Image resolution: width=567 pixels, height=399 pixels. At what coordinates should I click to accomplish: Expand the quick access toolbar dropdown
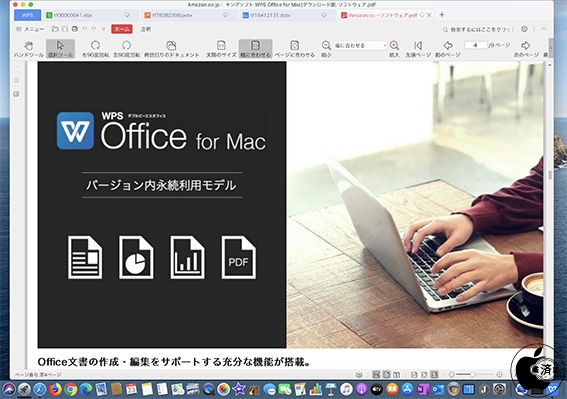104,29
